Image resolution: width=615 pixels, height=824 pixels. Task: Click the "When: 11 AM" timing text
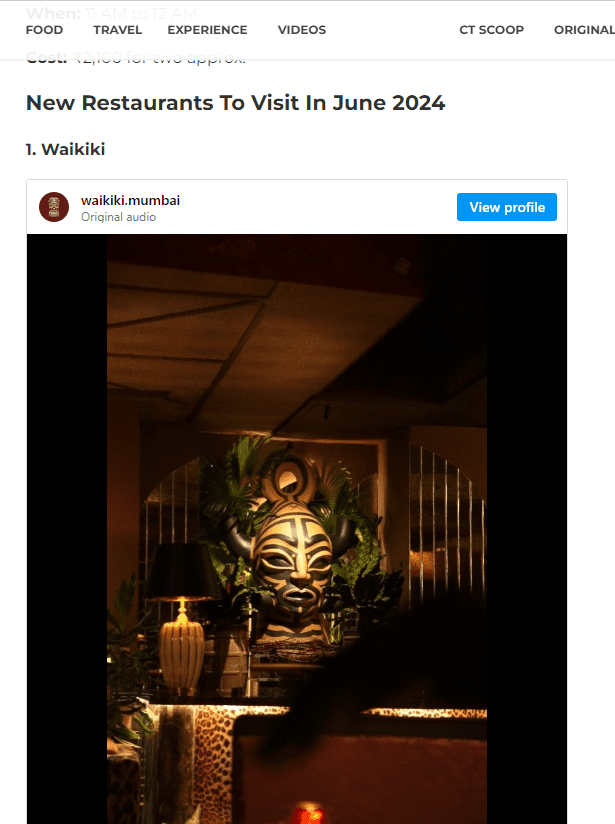pos(111,13)
